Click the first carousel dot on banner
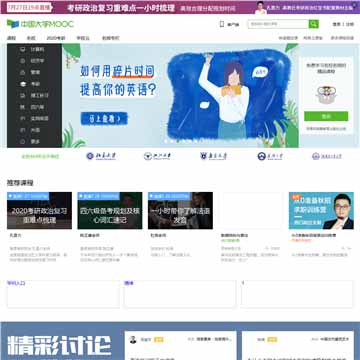This screenshot has width=360, height=360. point(166,141)
